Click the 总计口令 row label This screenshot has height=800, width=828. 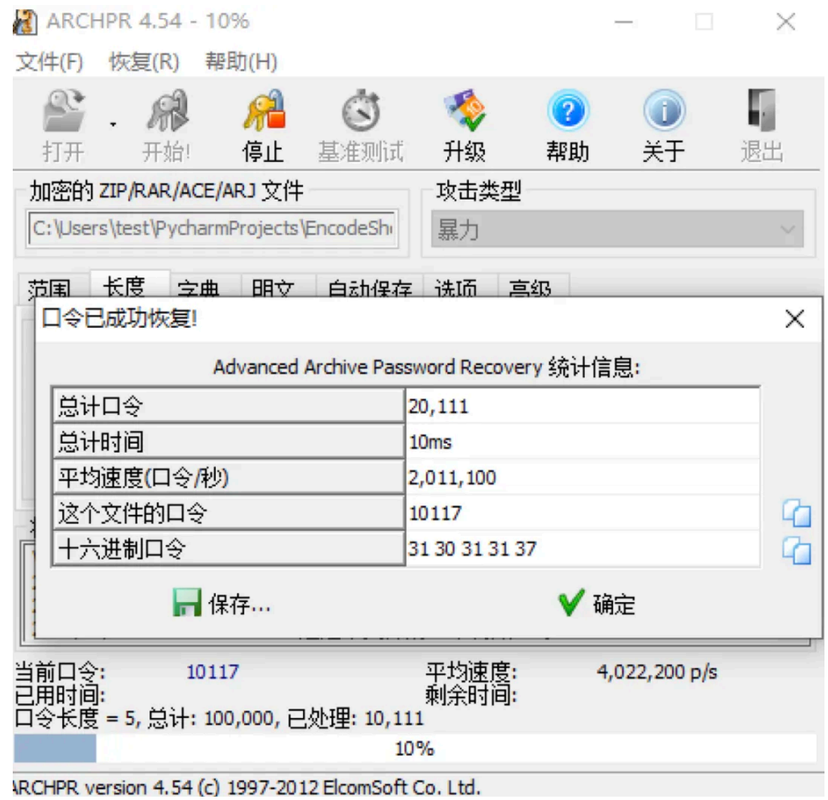pyautogui.click(x=229, y=406)
